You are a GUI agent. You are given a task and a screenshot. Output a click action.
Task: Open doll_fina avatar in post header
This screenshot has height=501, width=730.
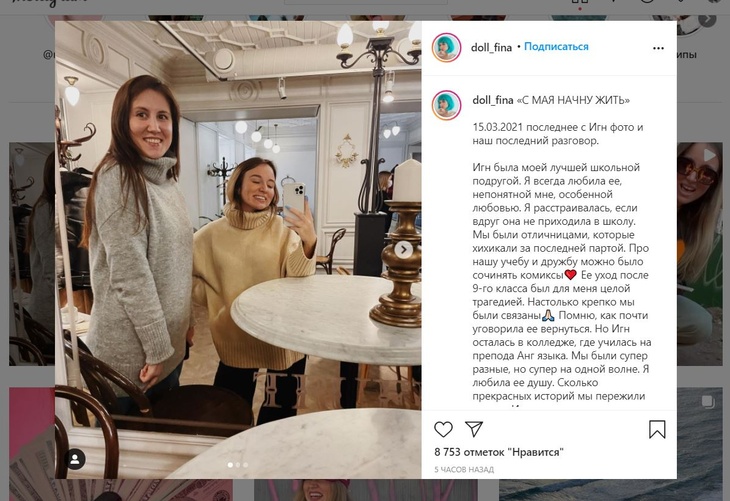coord(446,47)
